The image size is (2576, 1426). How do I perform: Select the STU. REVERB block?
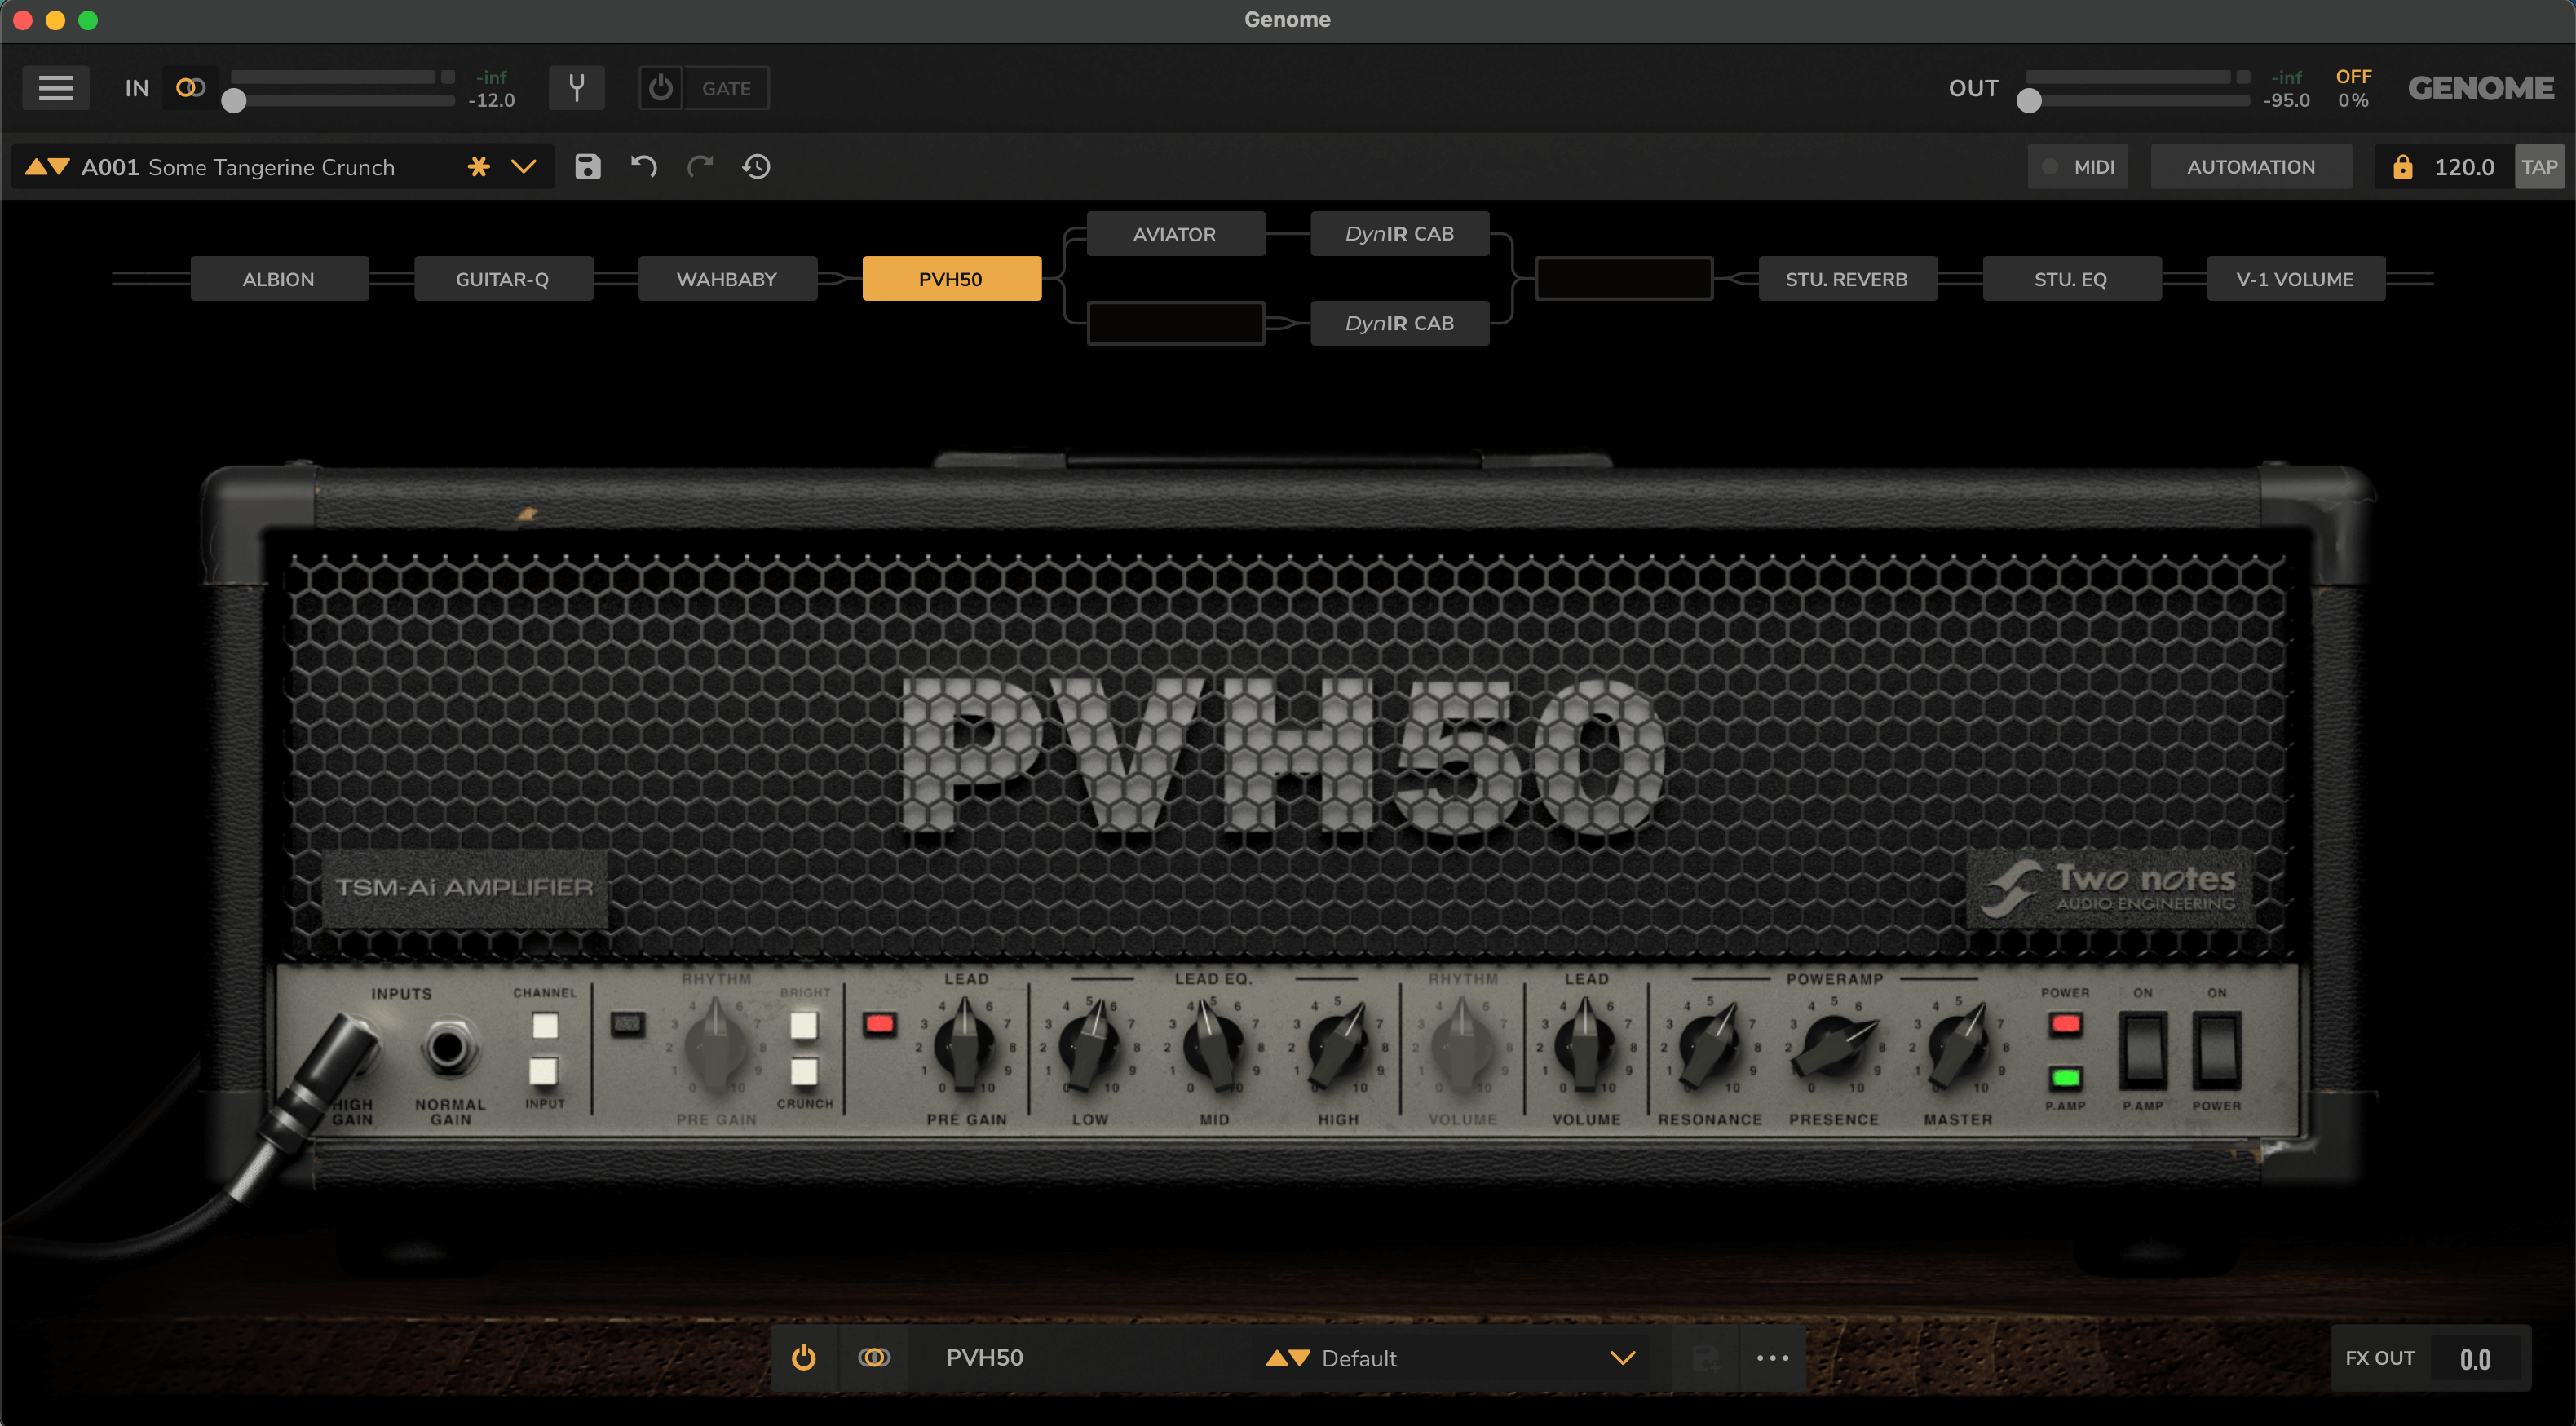coord(1847,279)
